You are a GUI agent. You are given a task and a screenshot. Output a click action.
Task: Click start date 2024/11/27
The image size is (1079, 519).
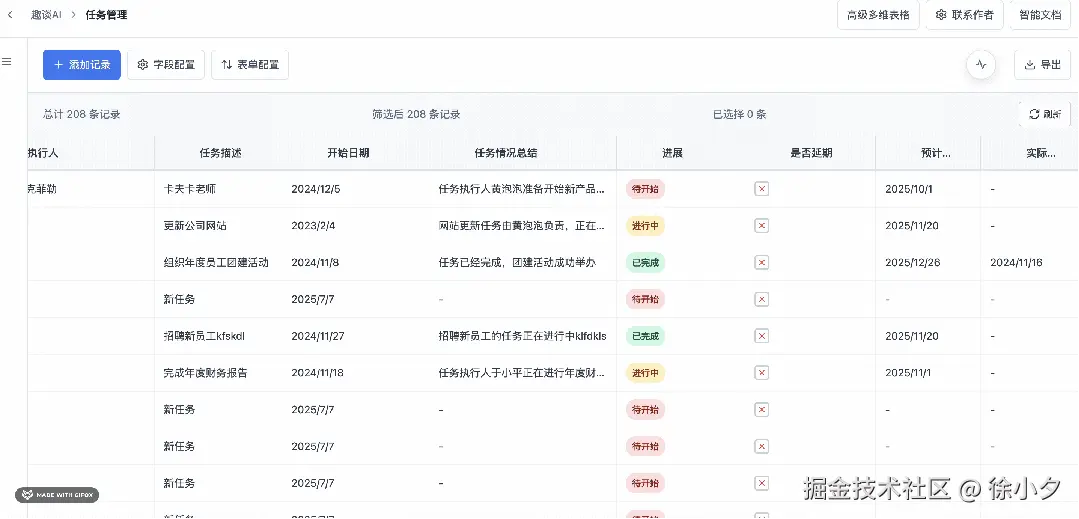click(x=319, y=336)
